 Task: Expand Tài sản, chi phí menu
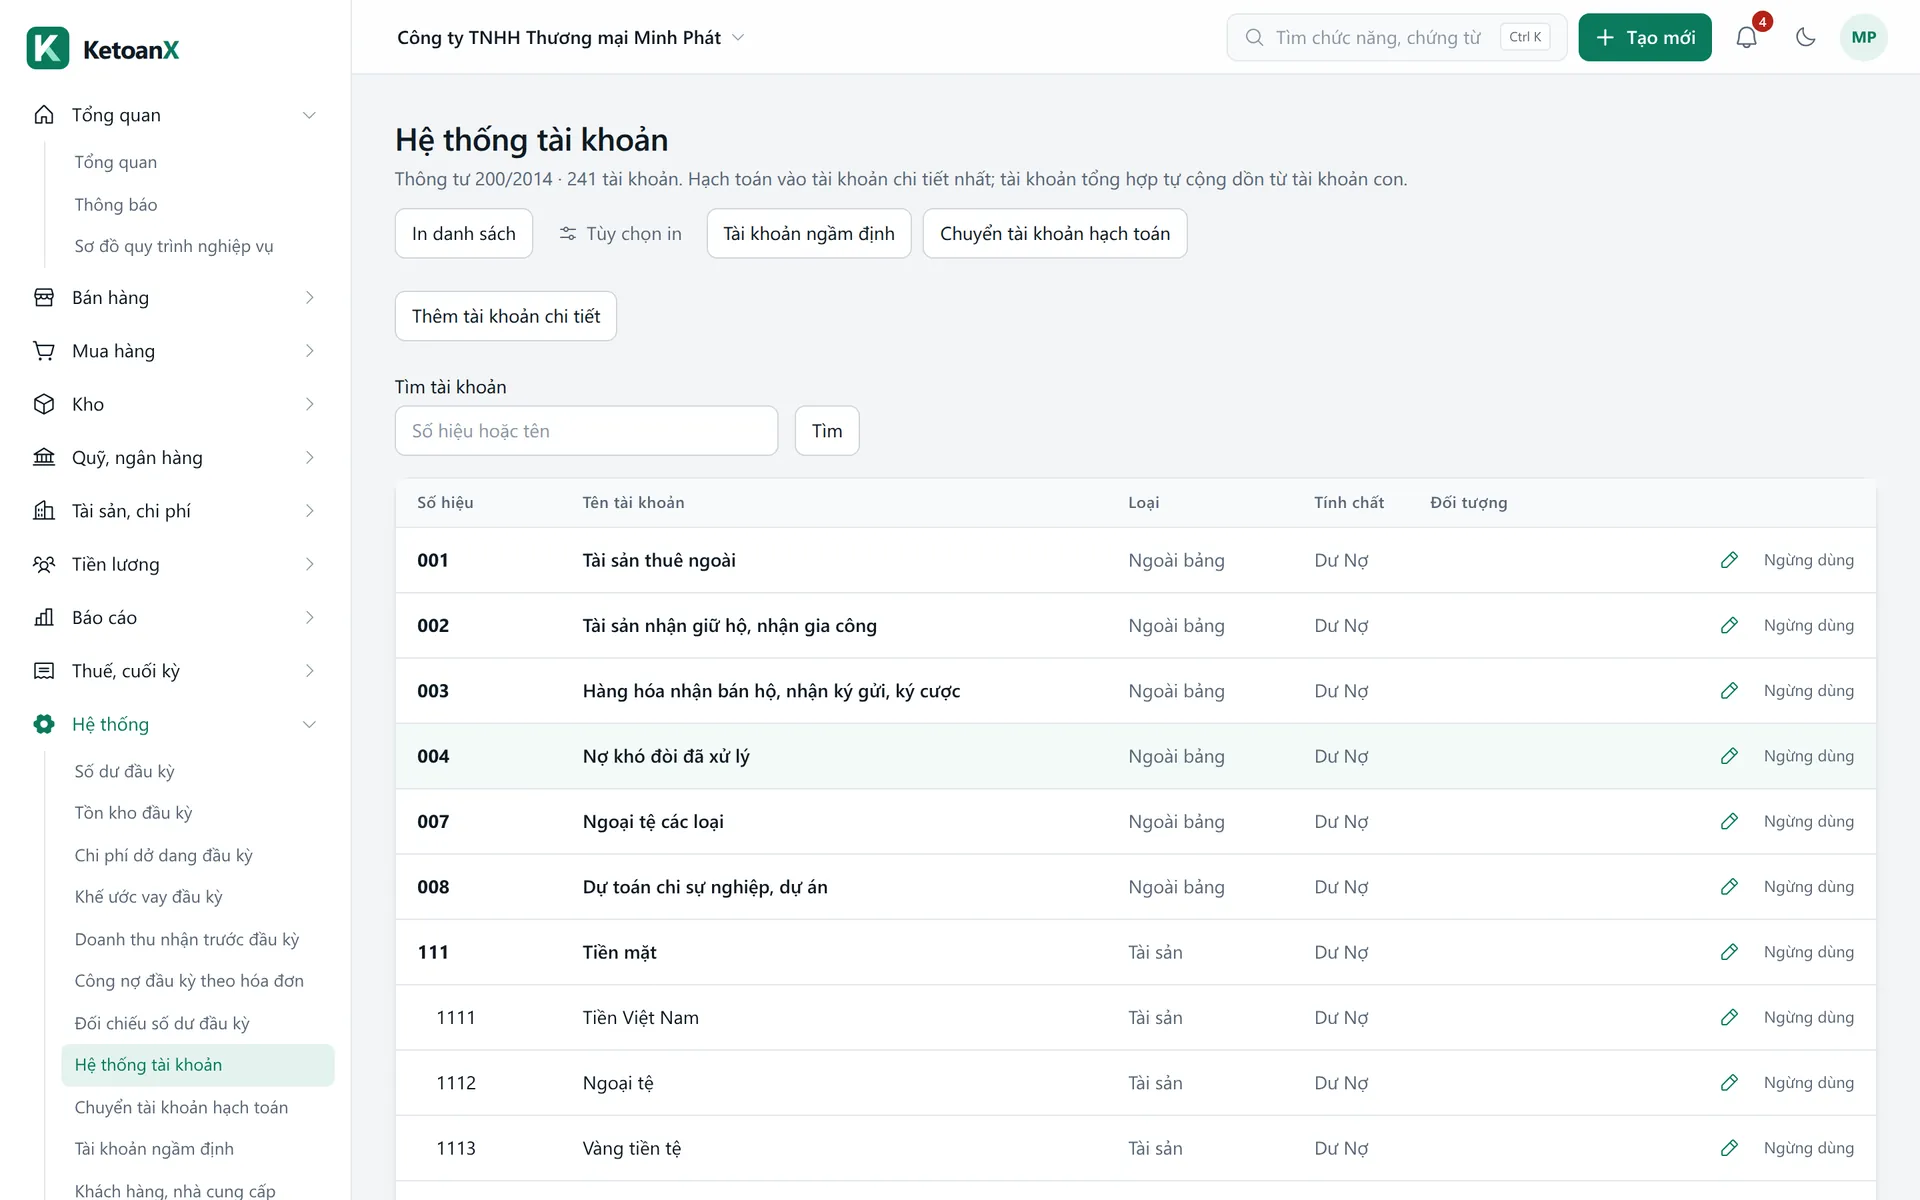pyautogui.click(x=175, y=511)
